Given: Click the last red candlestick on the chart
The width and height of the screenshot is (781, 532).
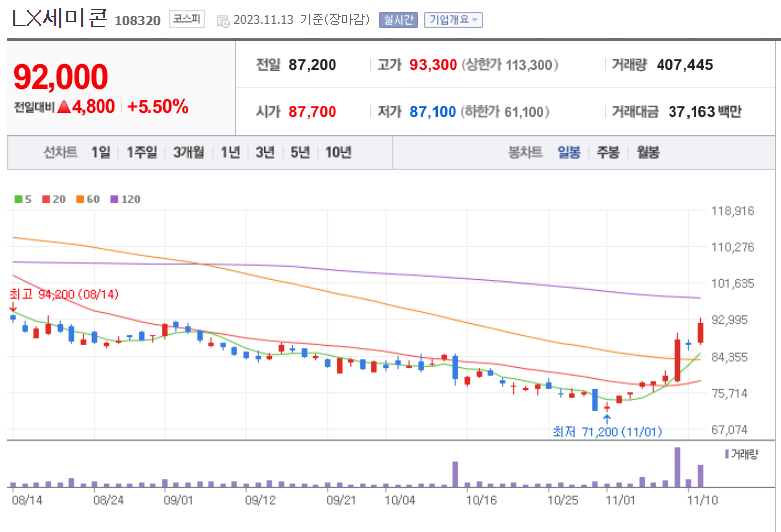Looking at the screenshot, I should click(700, 332).
